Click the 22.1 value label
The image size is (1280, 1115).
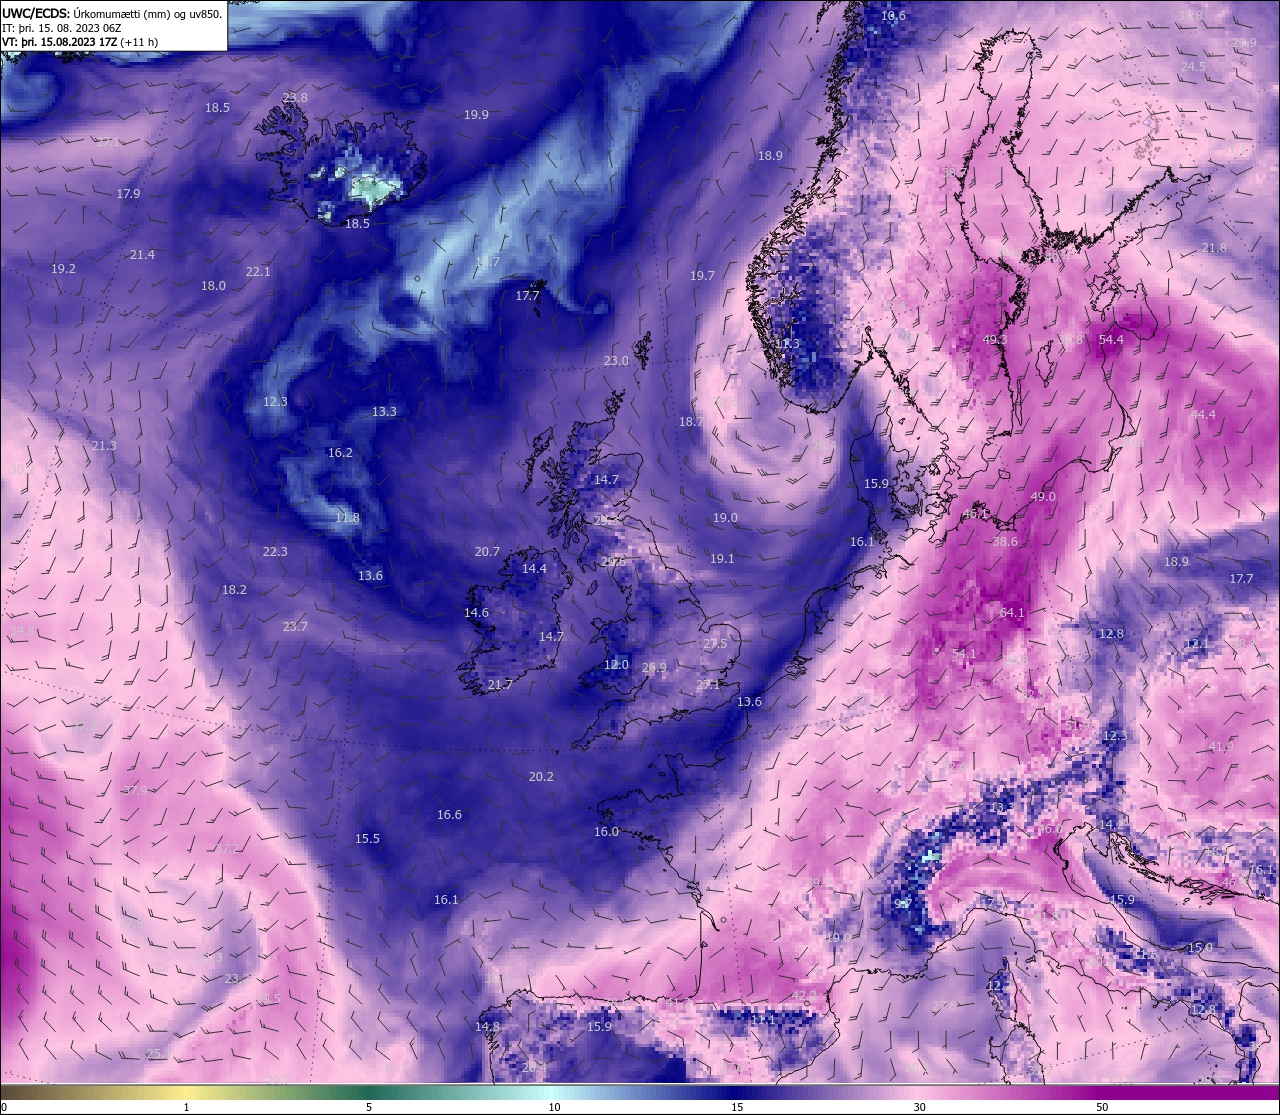pos(258,272)
